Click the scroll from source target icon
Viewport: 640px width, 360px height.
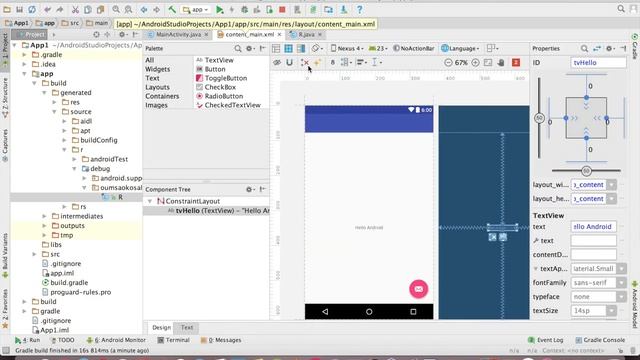click(96, 35)
